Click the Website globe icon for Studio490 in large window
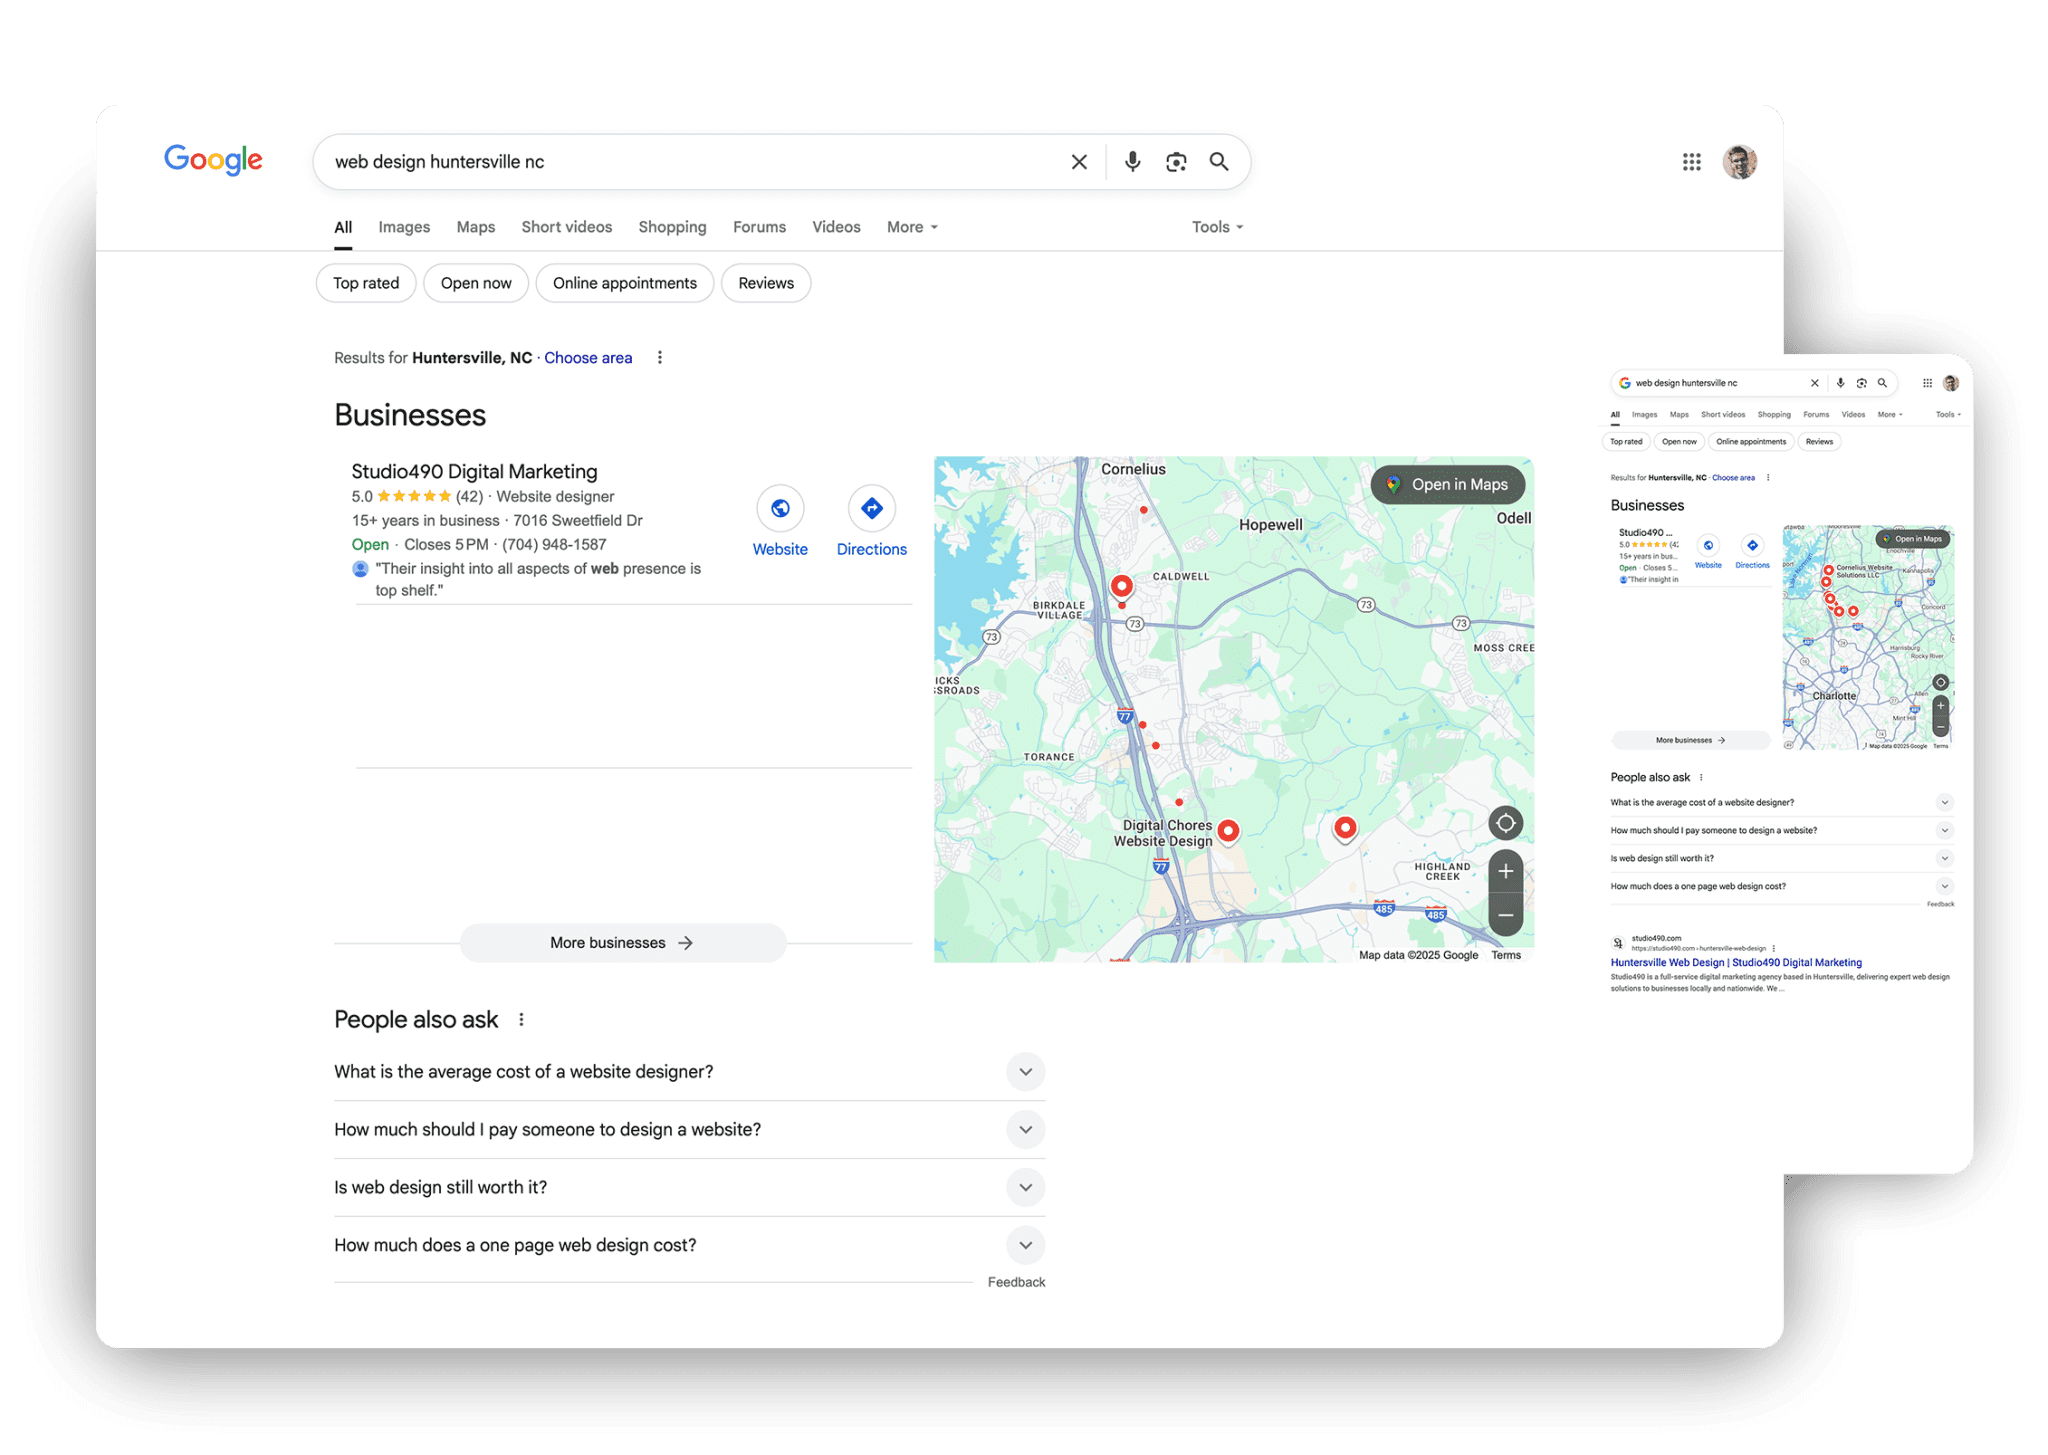 (x=780, y=509)
